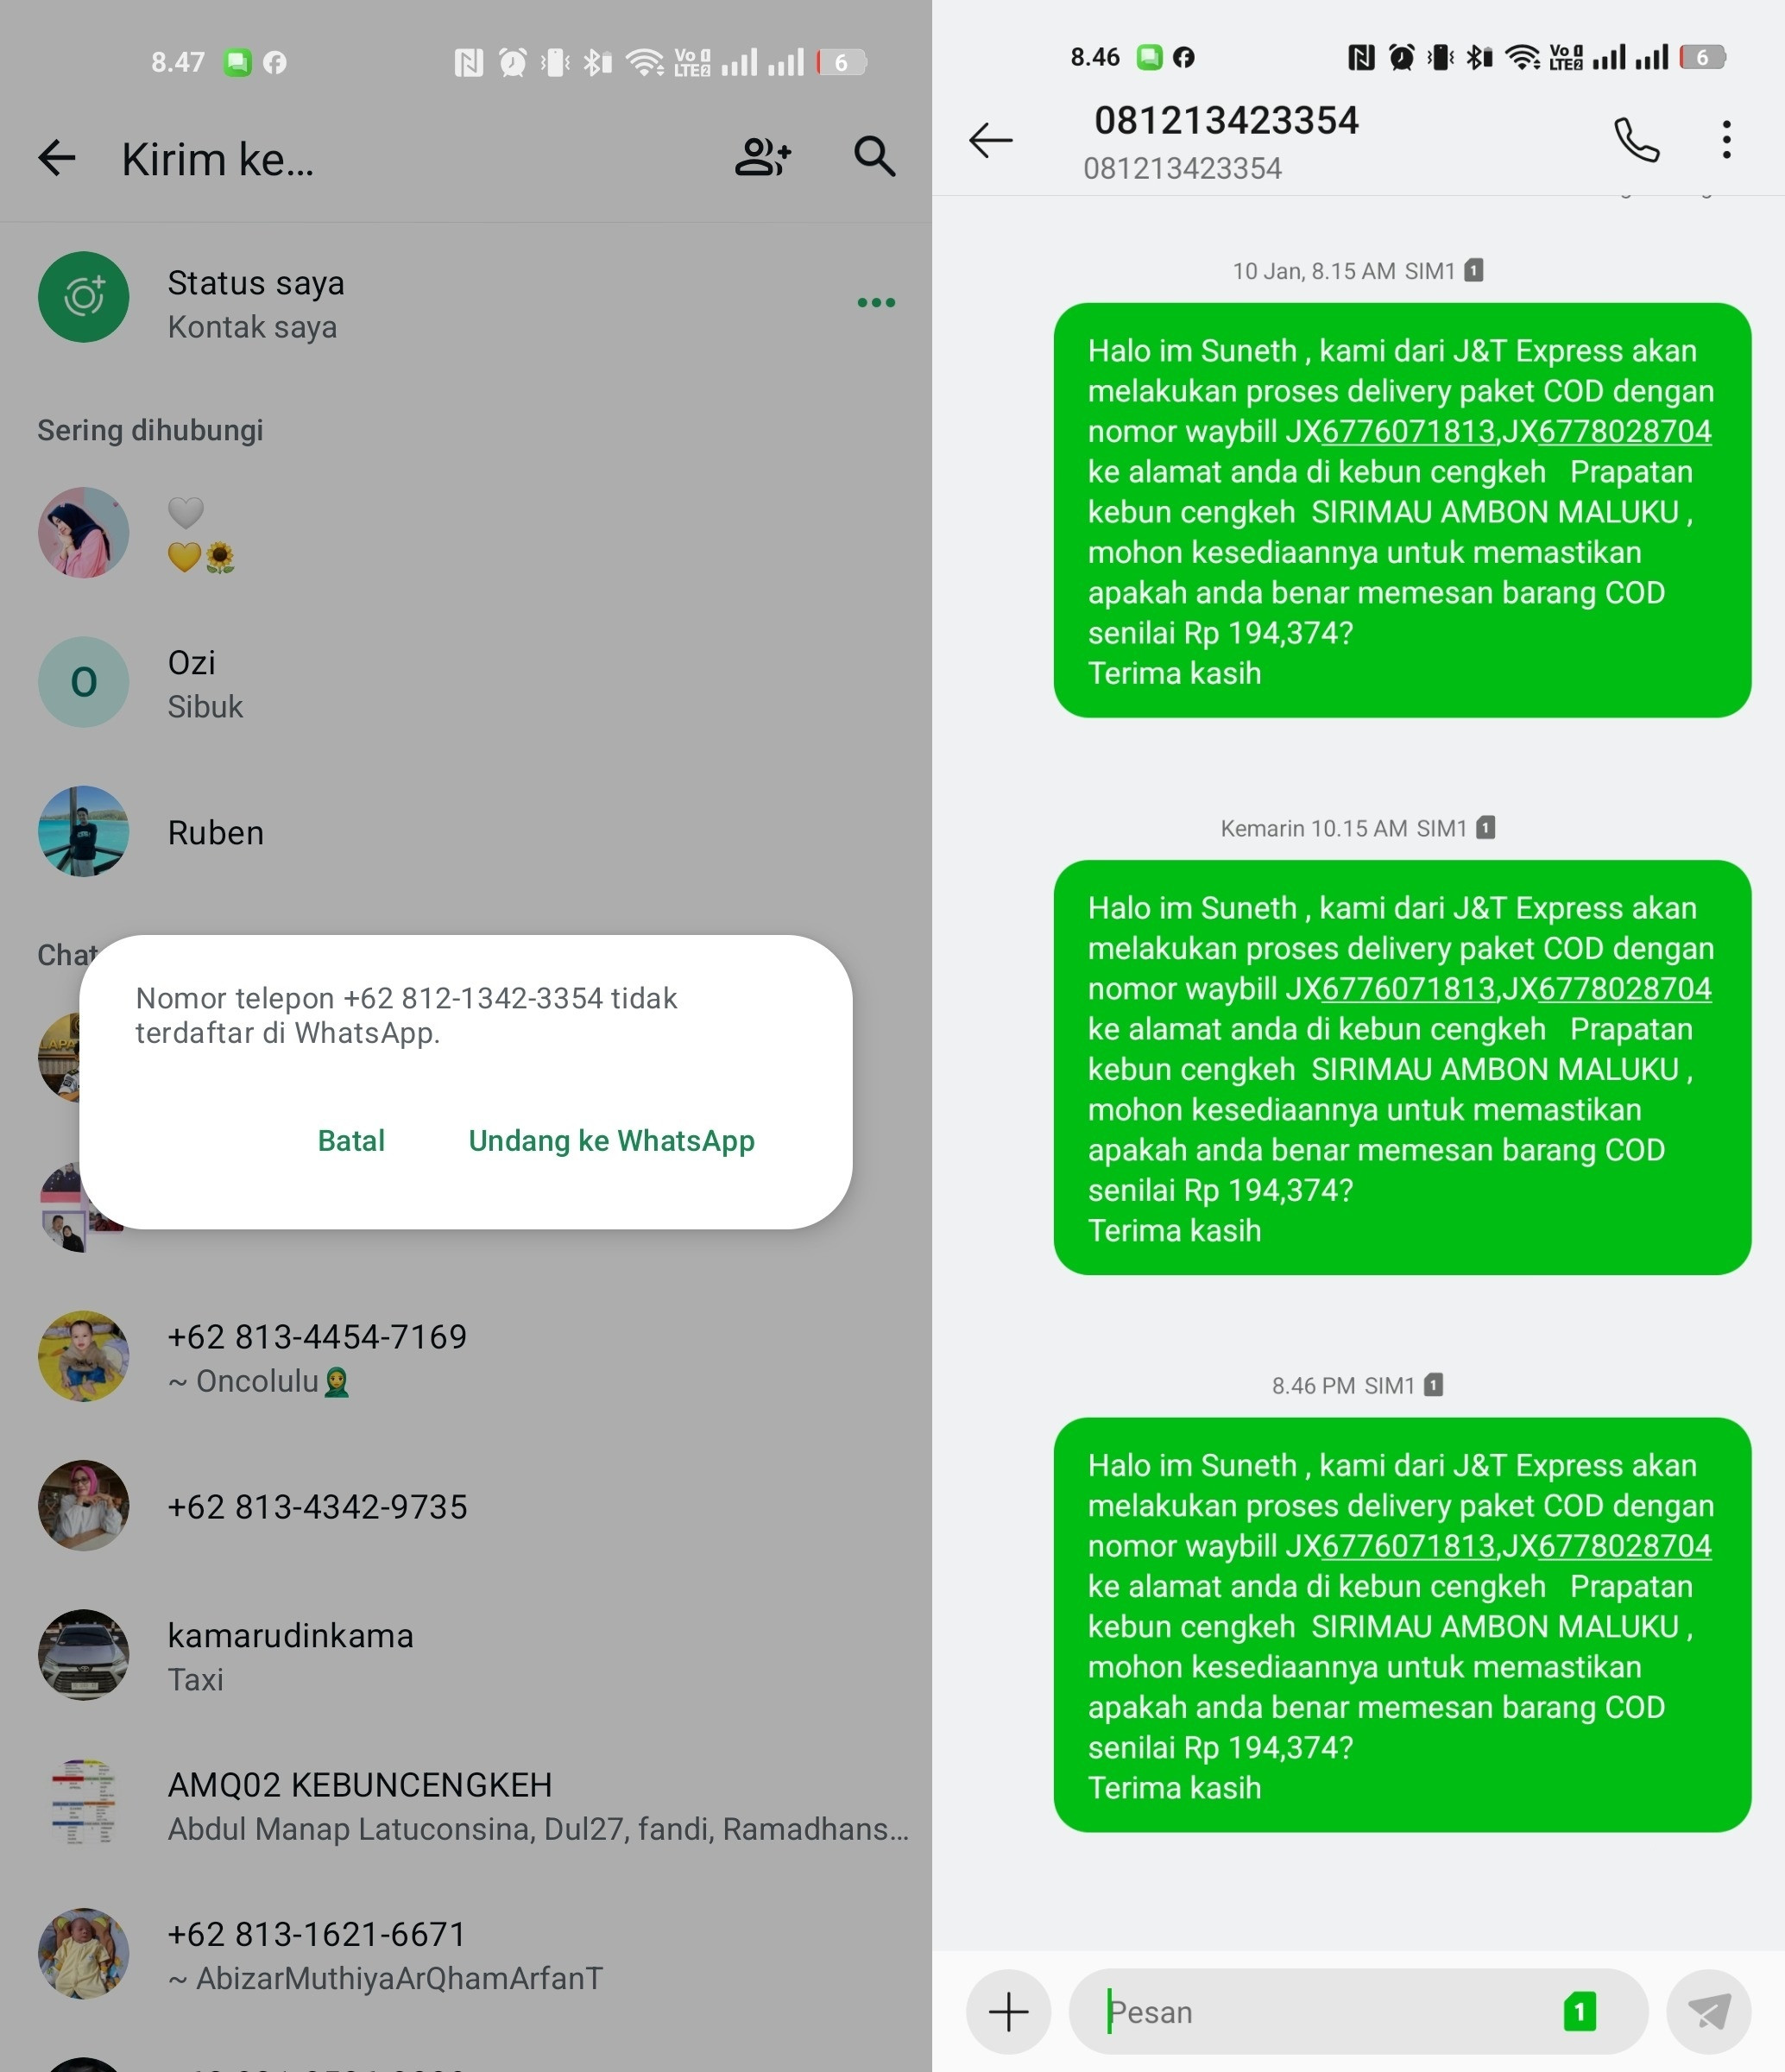1785x2072 pixels.
Task: Tap the Status saya camera circle icon
Action: coord(84,297)
